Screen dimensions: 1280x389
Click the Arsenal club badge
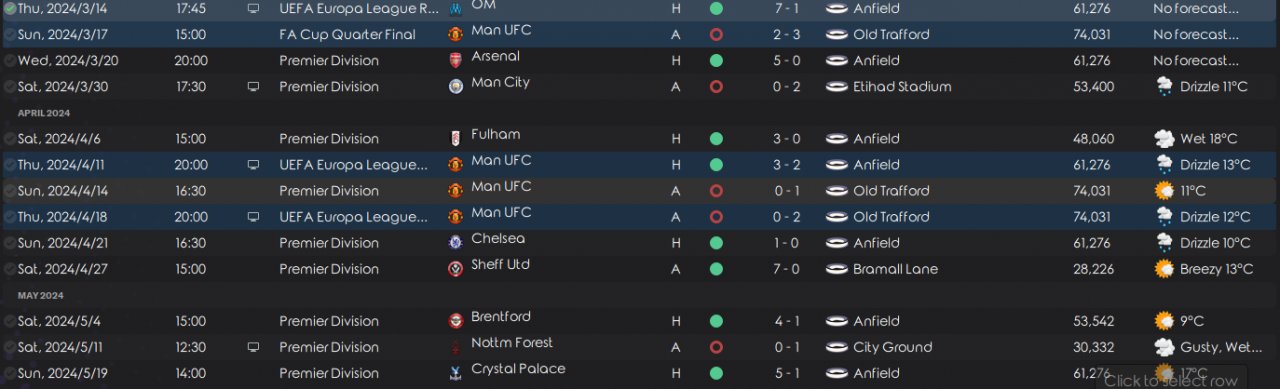(x=456, y=60)
